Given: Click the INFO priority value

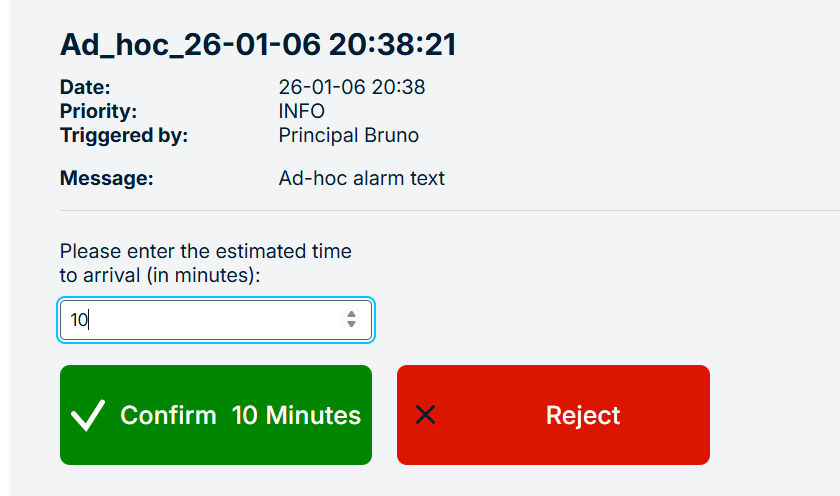Looking at the screenshot, I should point(301,111).
